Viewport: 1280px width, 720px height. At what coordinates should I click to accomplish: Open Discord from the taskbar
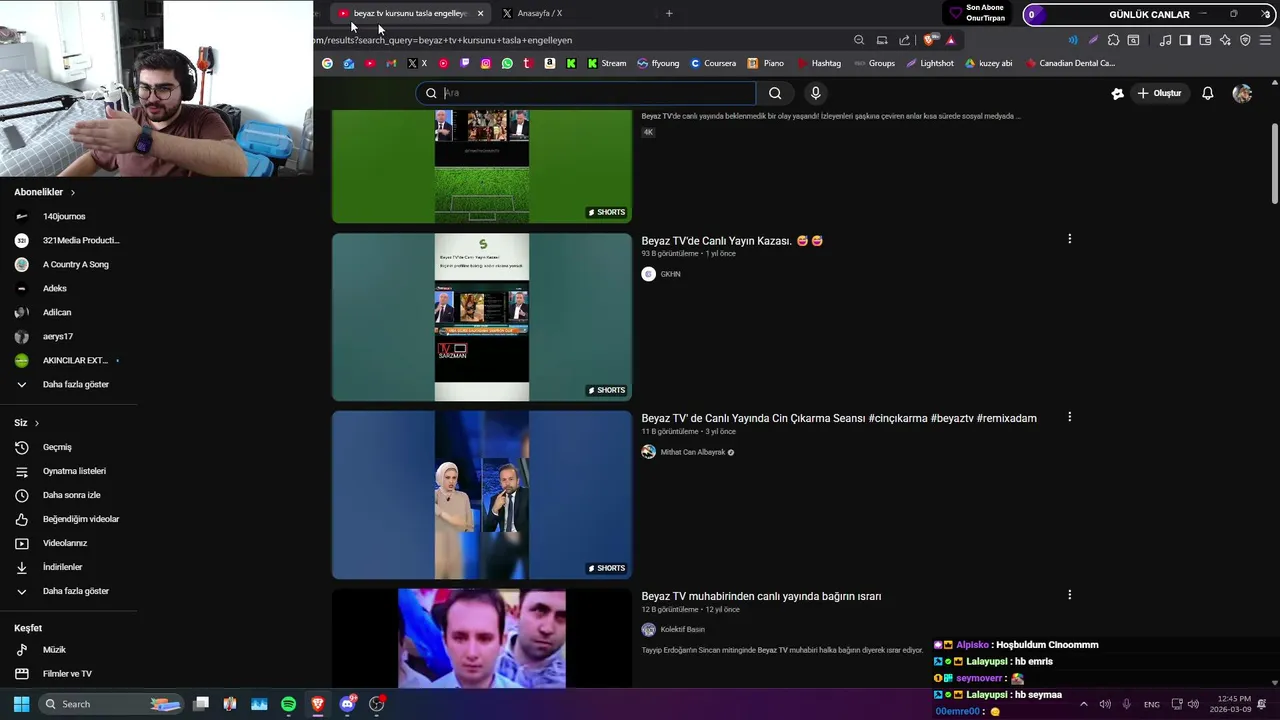347,704
